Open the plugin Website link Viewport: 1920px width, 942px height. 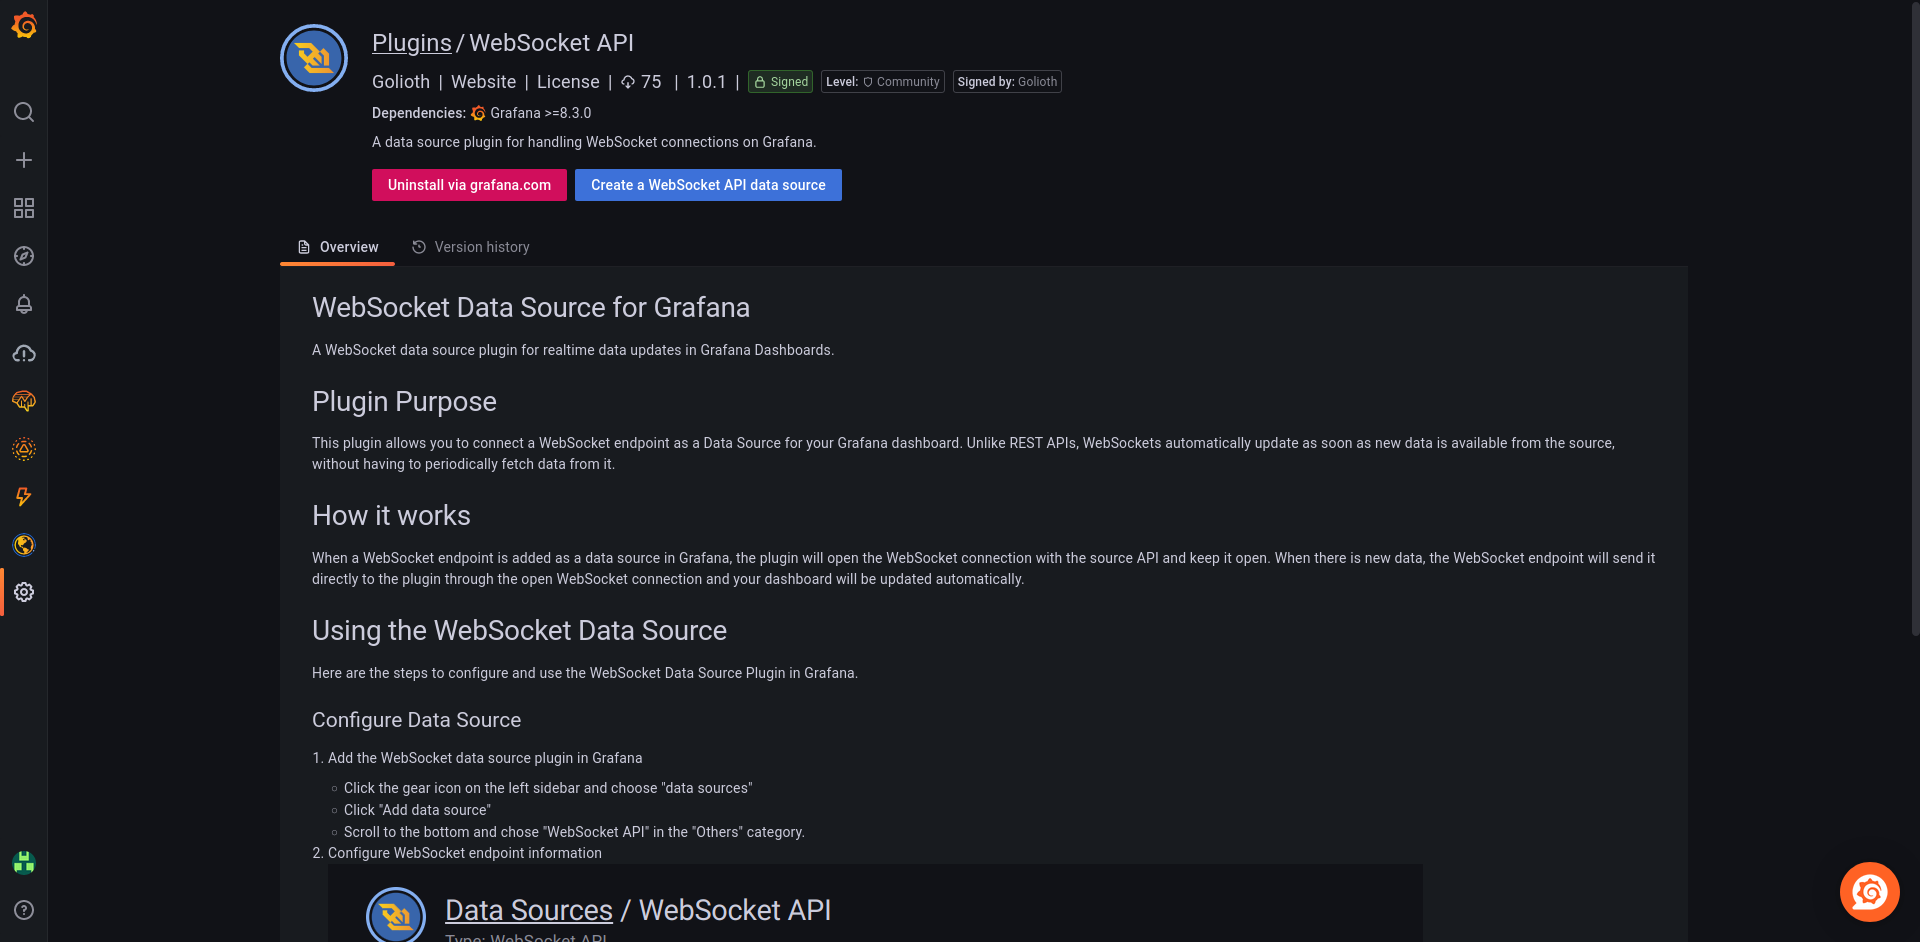click(x=484, y=82)
